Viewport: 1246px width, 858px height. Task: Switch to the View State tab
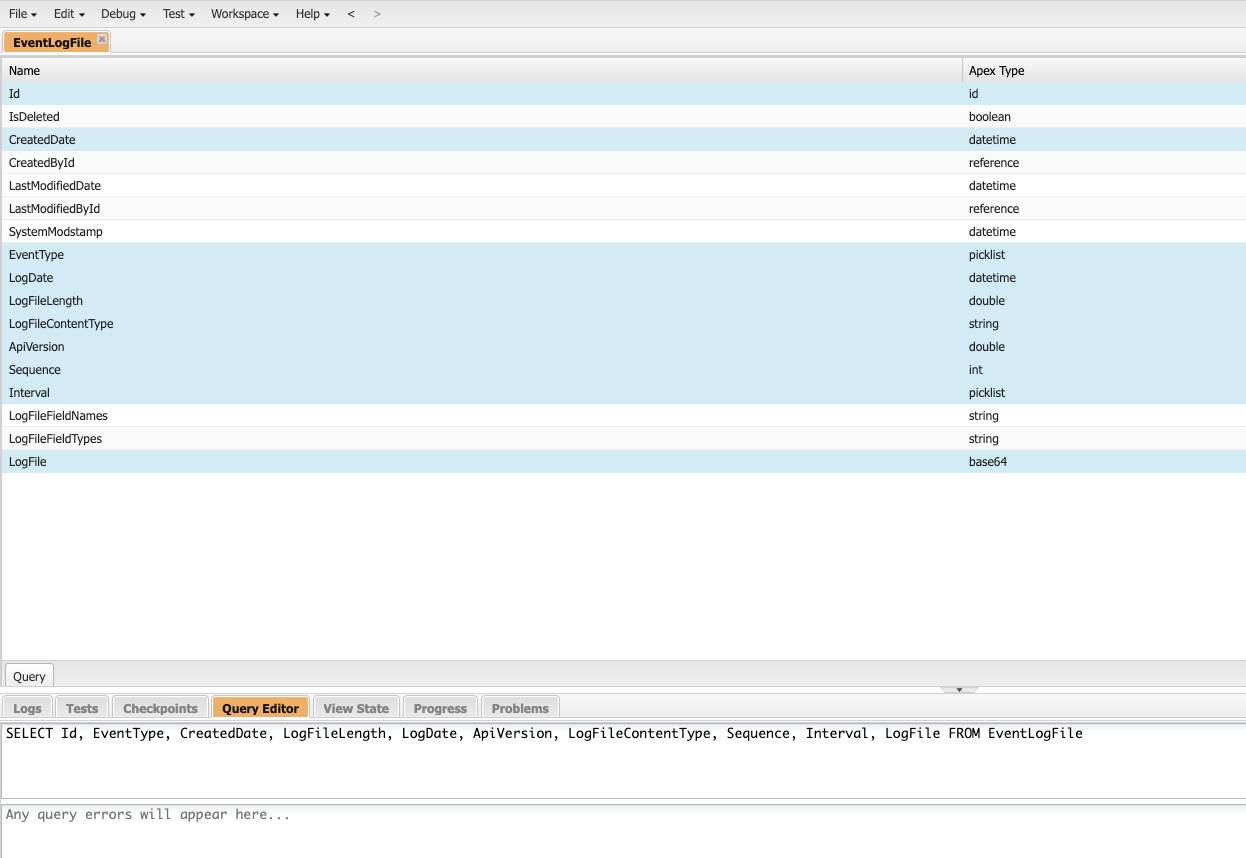pyautogui.click(x=356, y=708)
